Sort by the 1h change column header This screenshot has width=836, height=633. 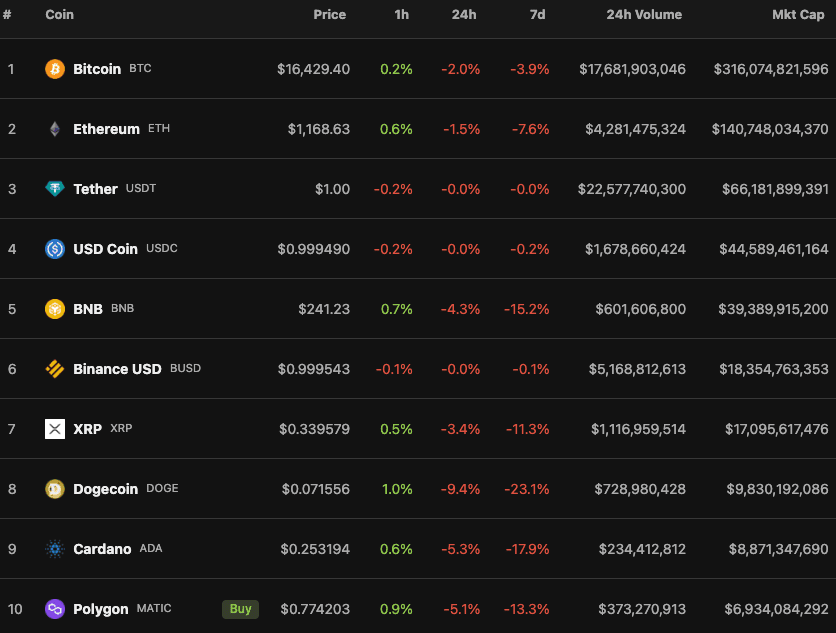pyautogui.click(x=401, y=15)
